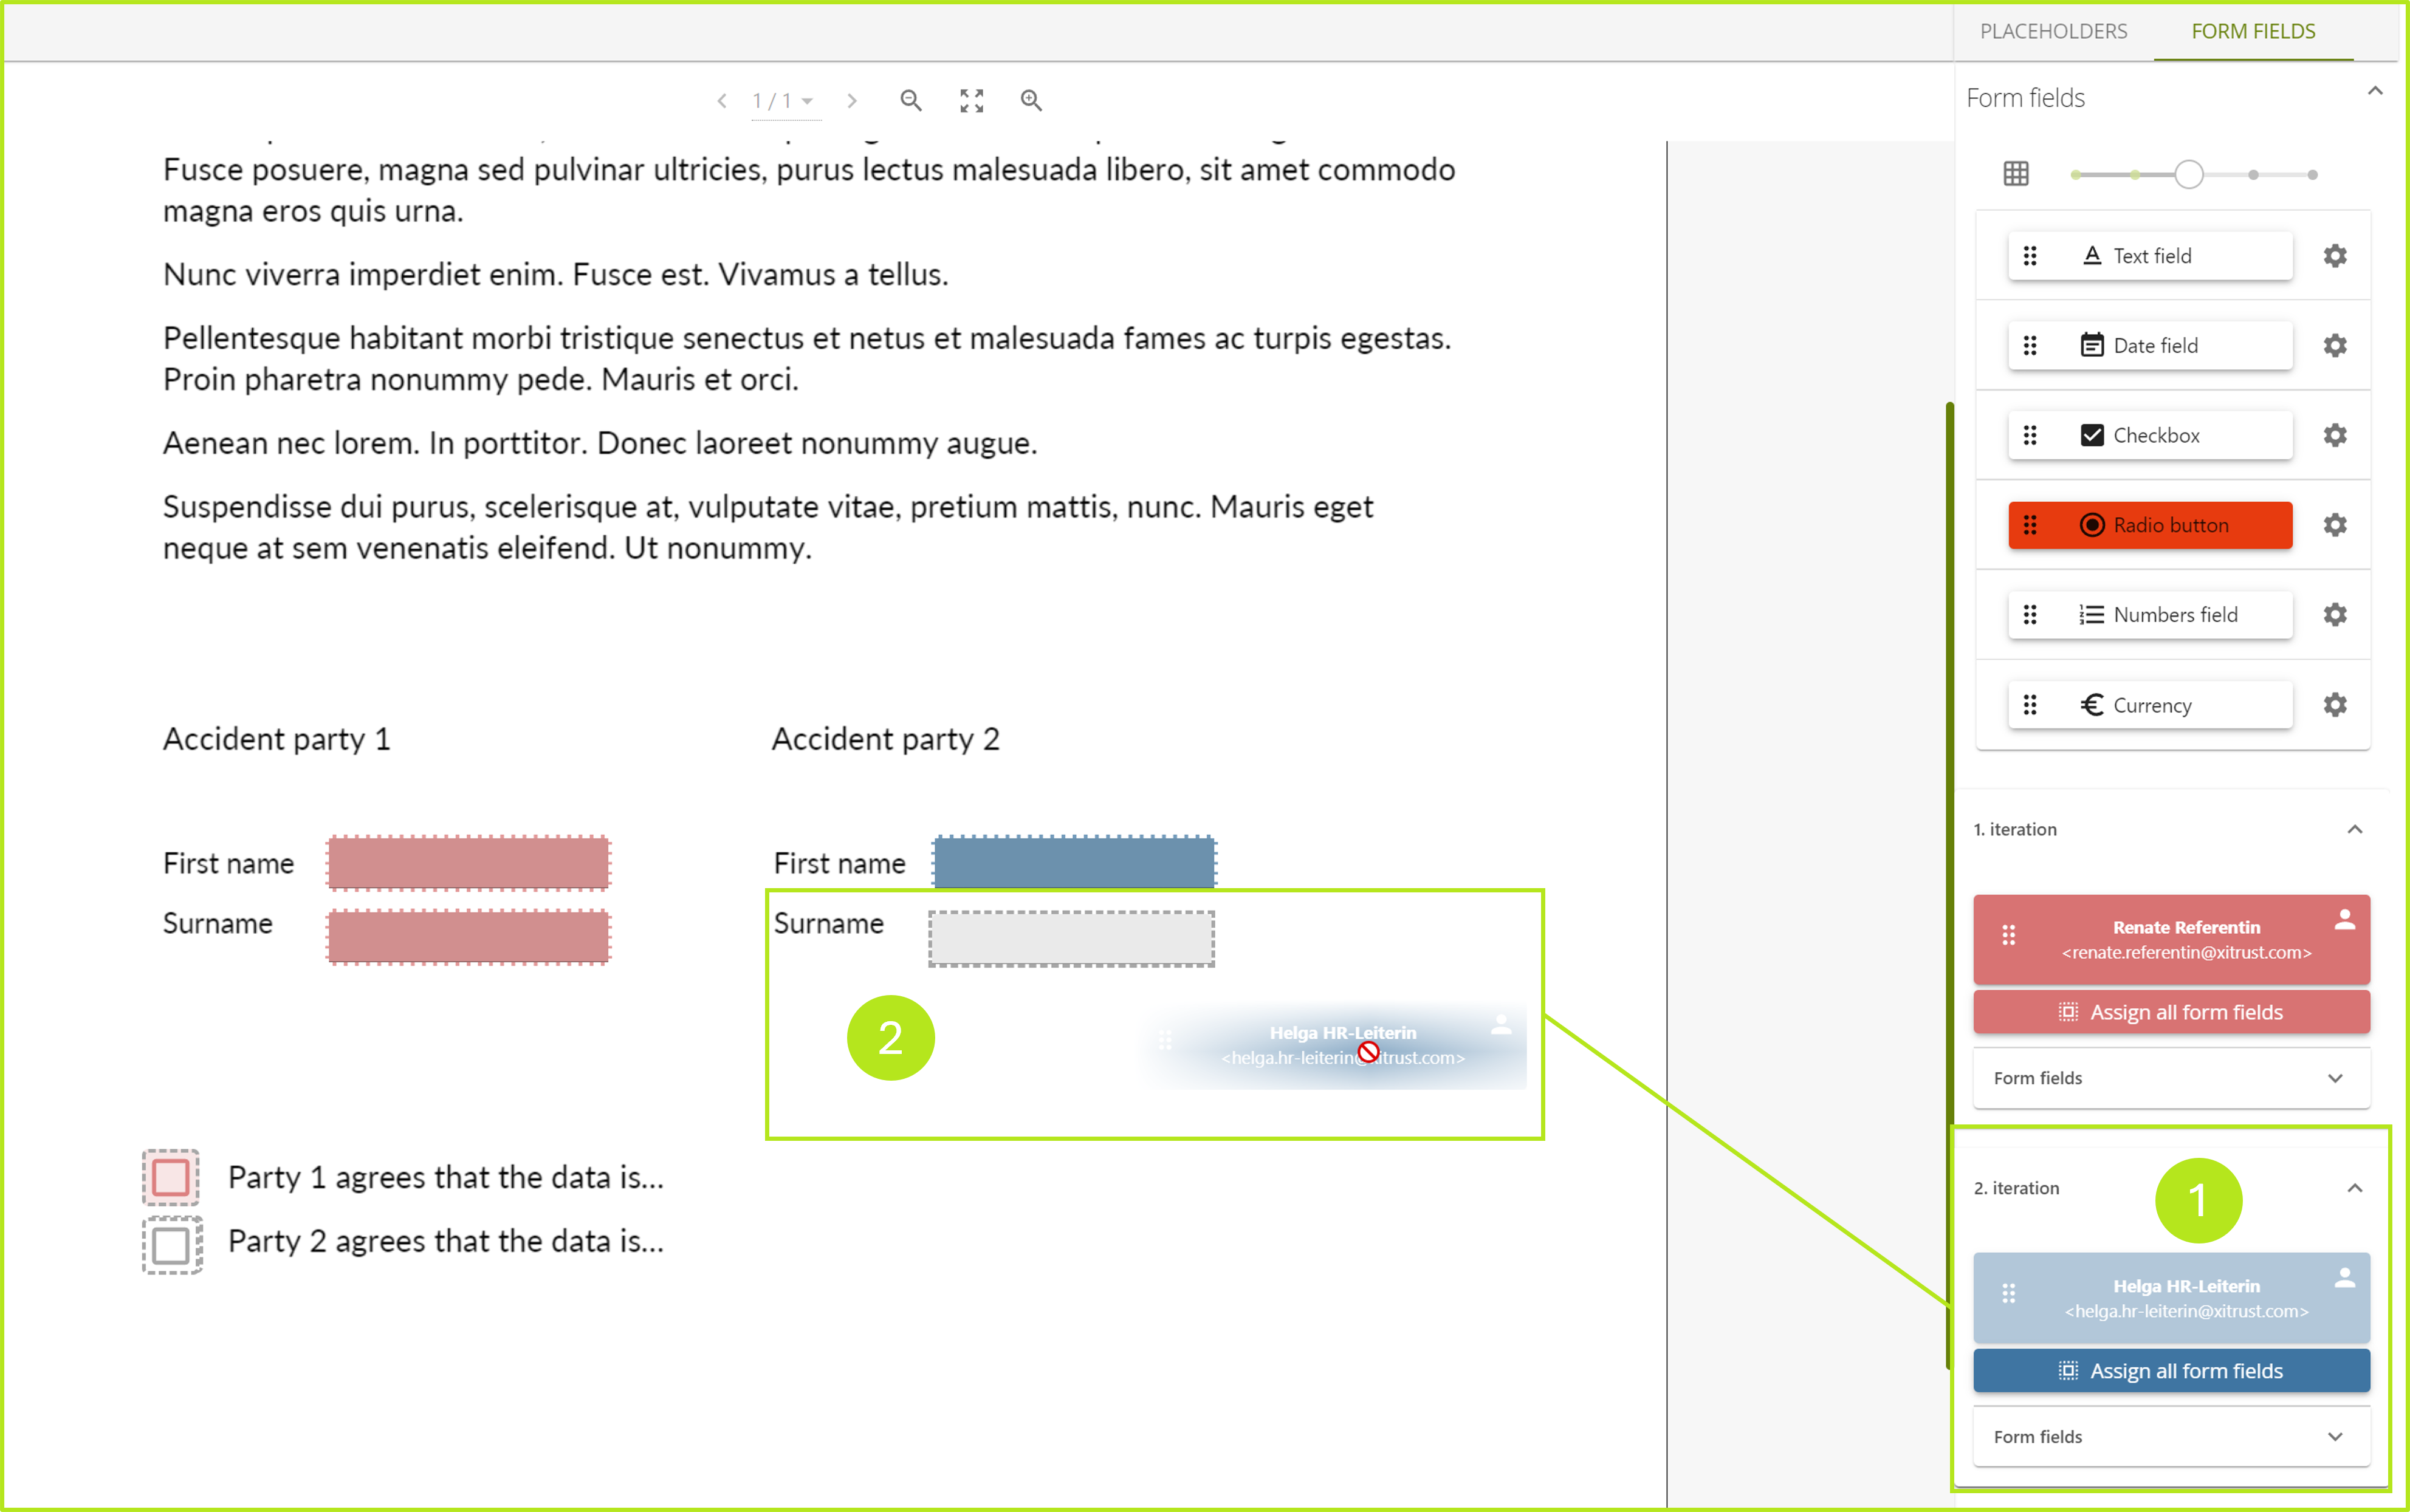Check the Party 2 agrees checkbox
The image size is (2410, 1512).
171,1245
